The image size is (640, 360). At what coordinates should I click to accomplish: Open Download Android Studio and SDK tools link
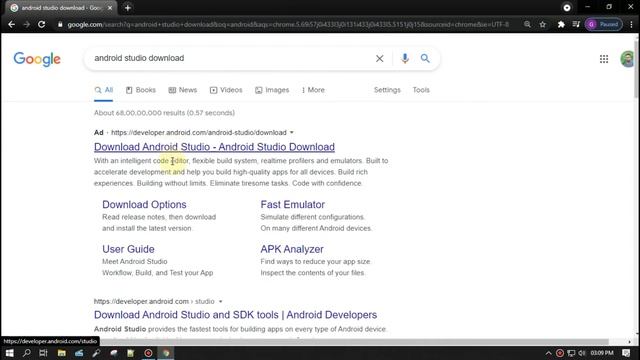(236, 315)
